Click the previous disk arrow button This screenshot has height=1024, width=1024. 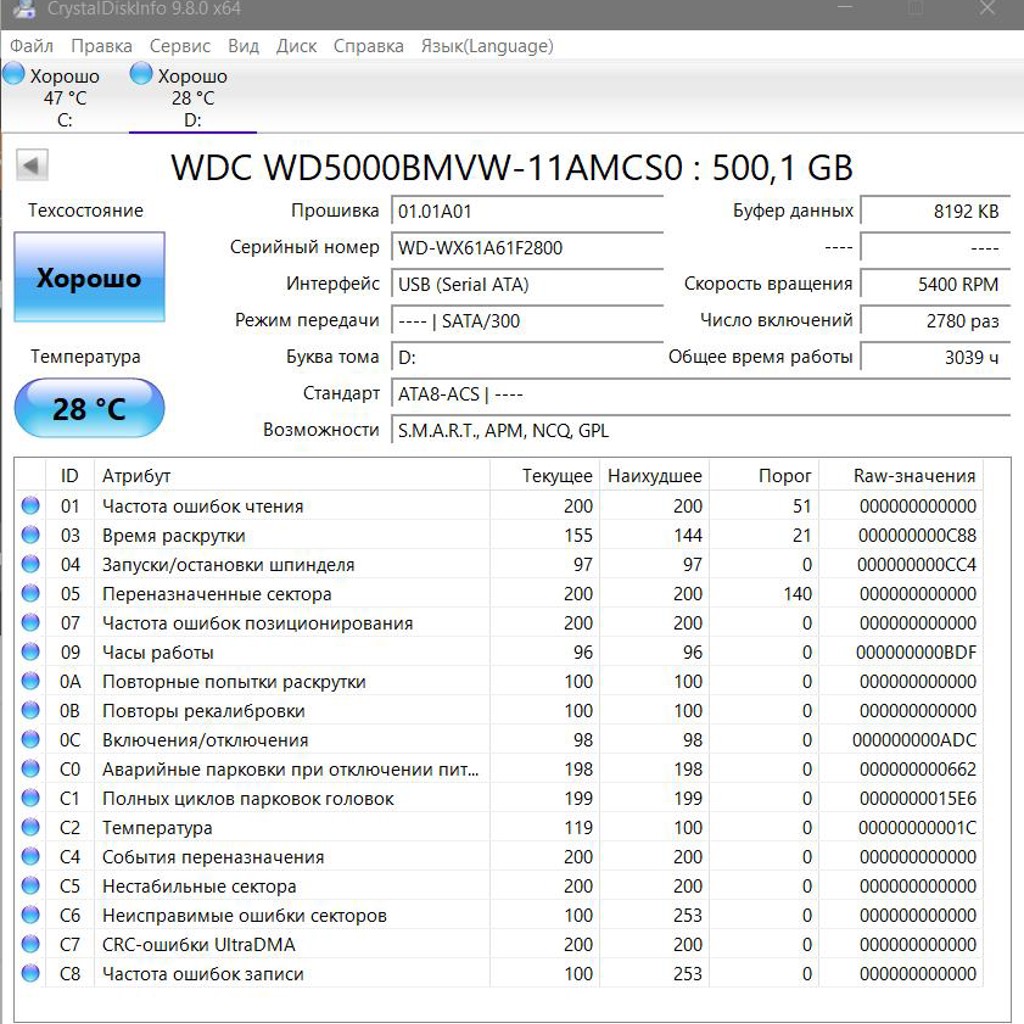[31, 165]
